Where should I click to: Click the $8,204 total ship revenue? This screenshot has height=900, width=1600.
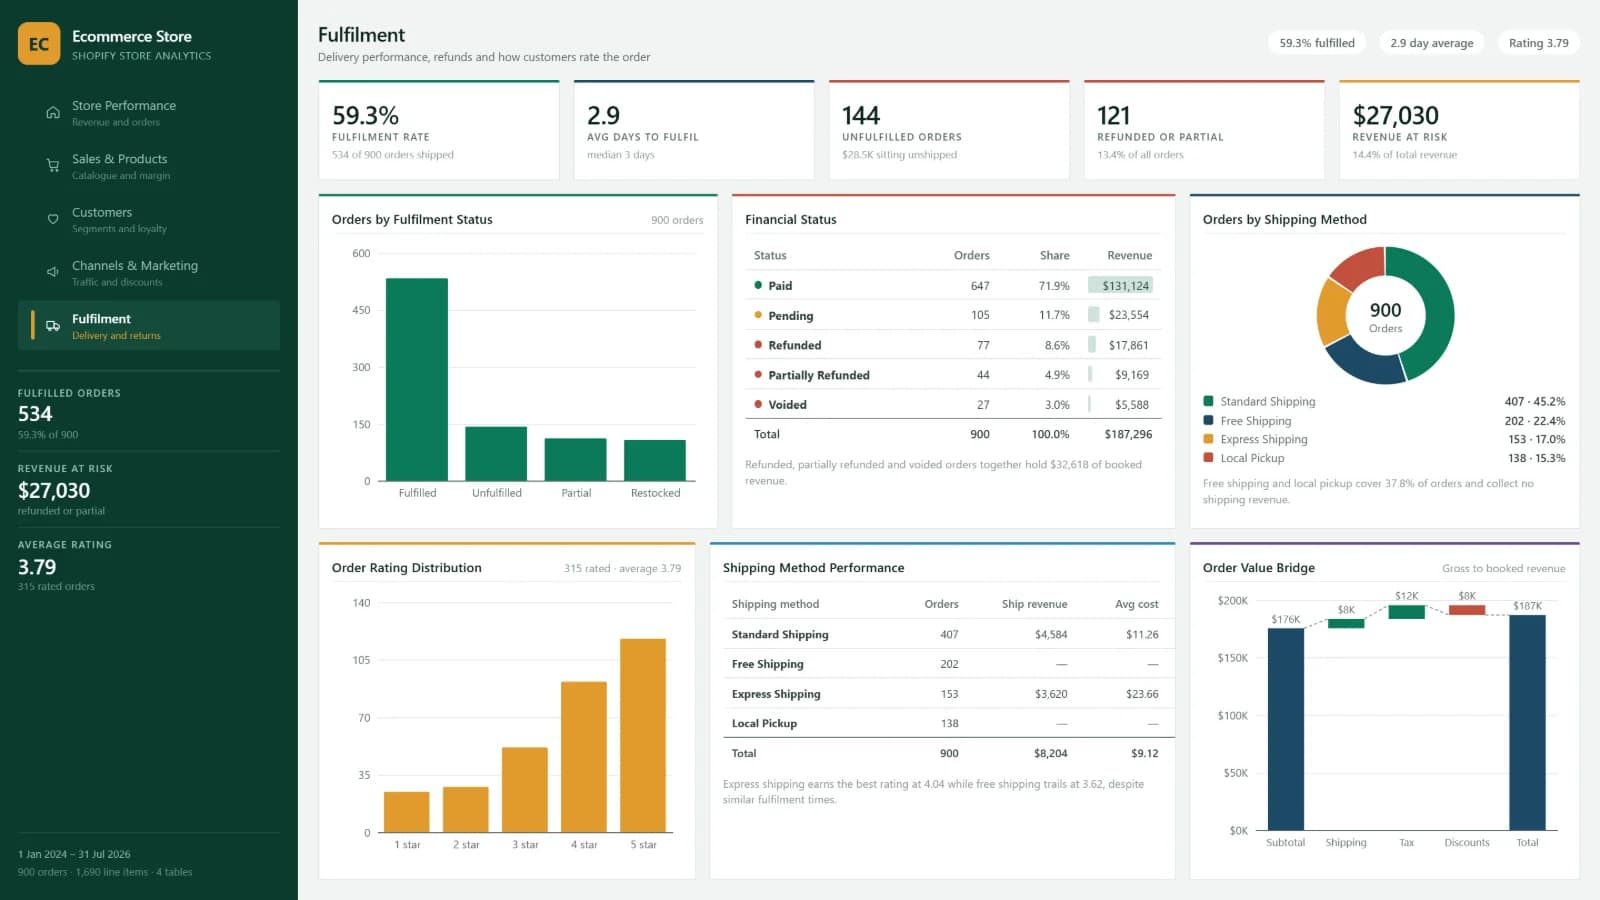1050,753
